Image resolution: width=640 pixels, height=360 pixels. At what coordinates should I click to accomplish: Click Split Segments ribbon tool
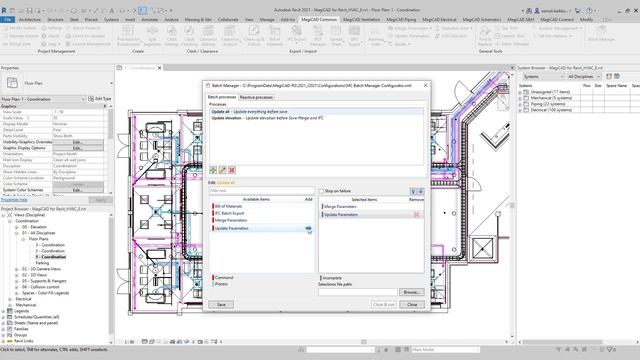click(x=152, y=35)
